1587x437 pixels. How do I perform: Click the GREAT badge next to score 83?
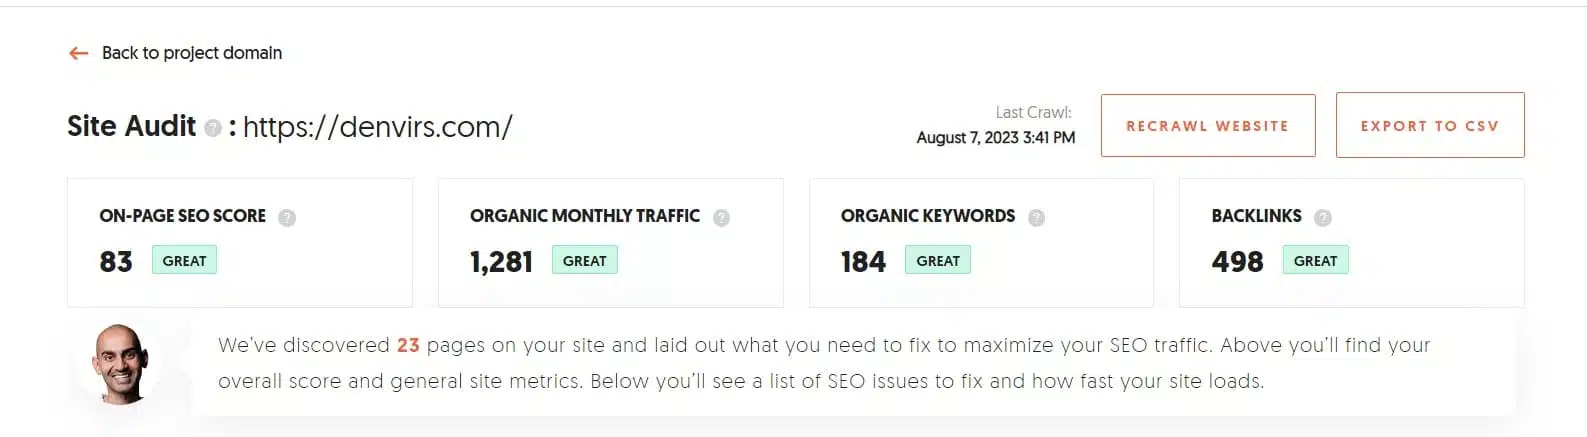(x=184, y=260)
